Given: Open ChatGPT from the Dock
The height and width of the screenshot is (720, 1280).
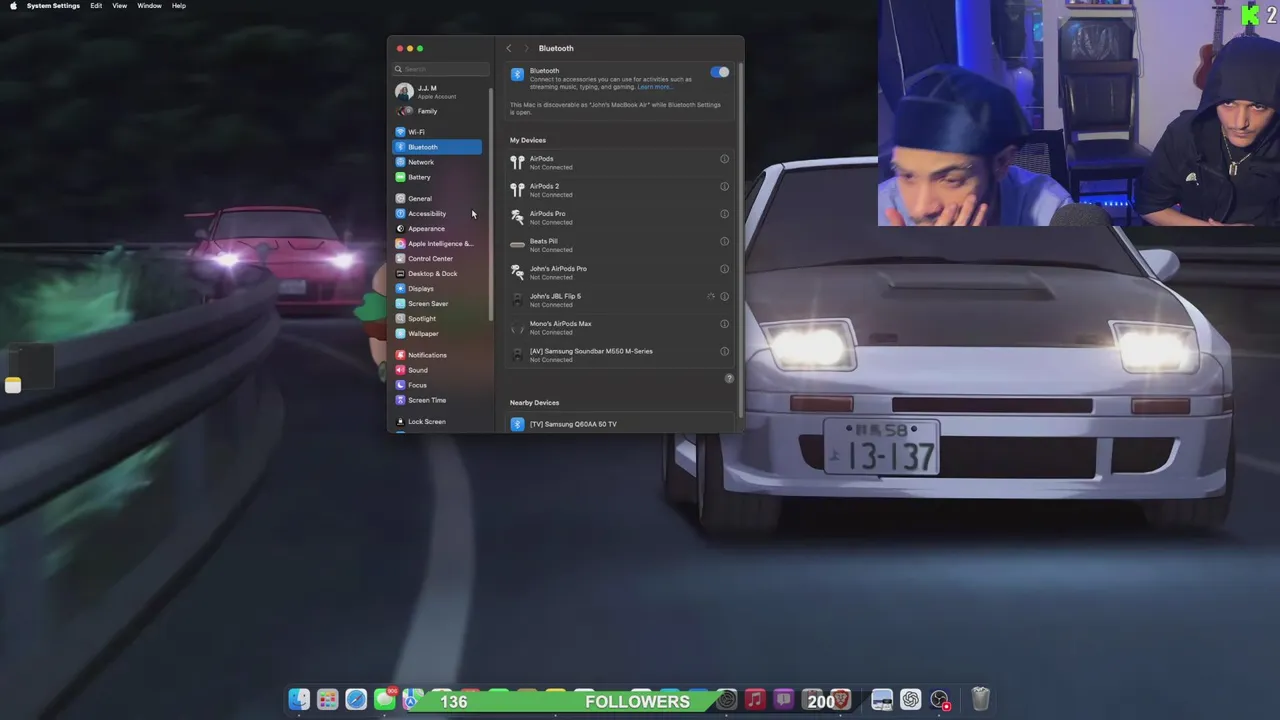Looking at the screenshot, I should click(910, 700).
